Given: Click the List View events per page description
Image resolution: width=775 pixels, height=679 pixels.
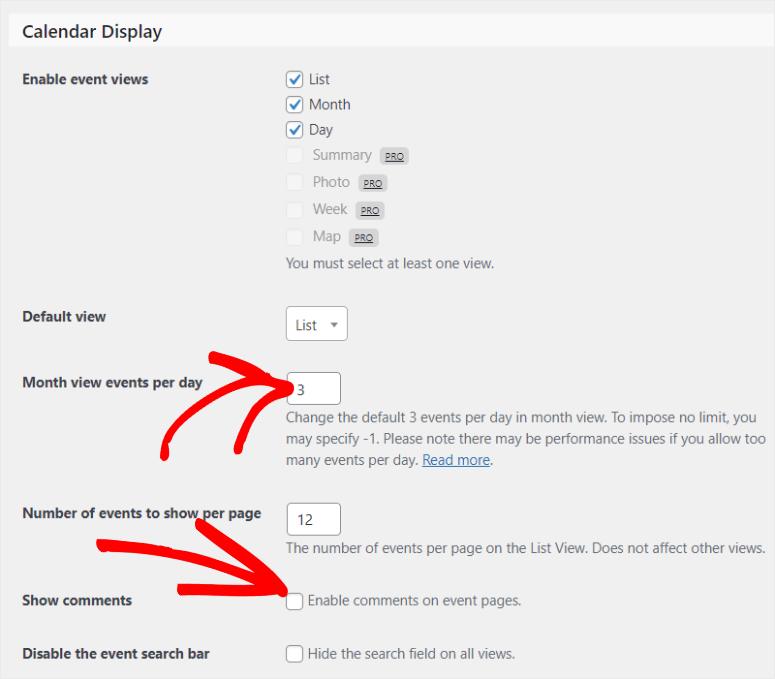Looking at the screenshot, I should (x=525, y=548).
